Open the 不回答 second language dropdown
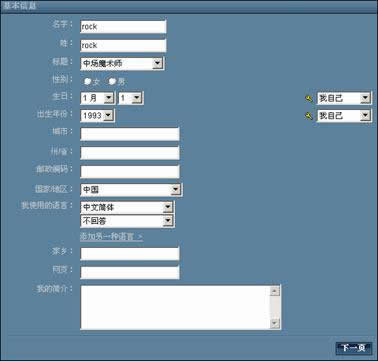 point(127,221)
